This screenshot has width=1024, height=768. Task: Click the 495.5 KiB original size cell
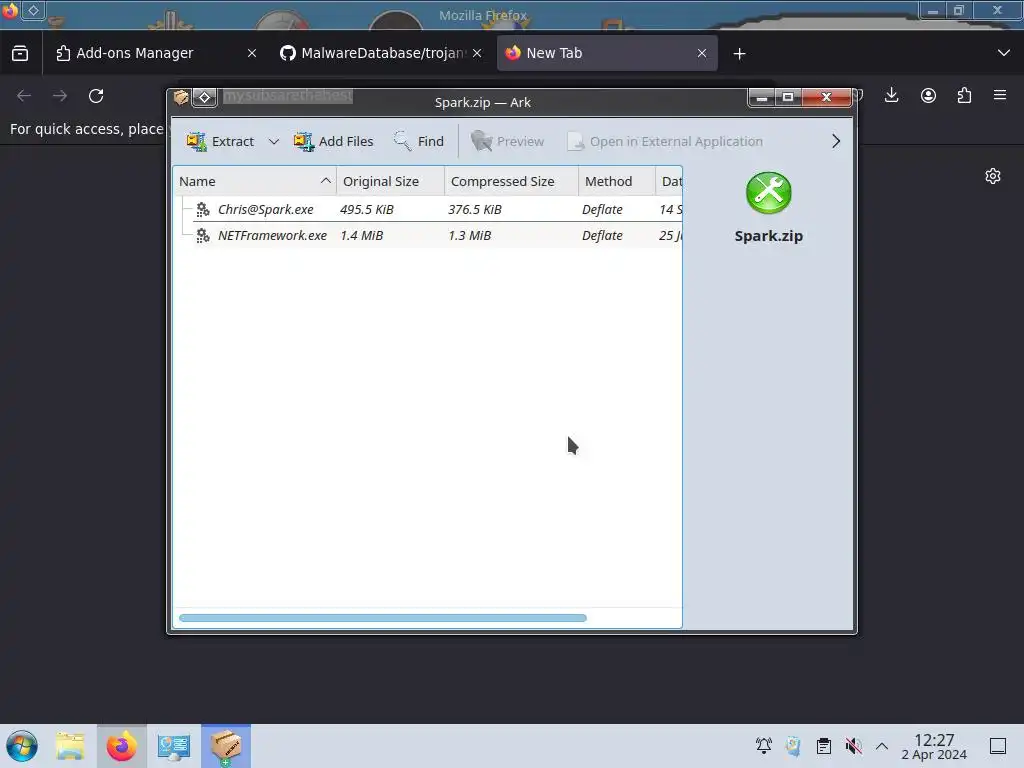pos(366,209)
